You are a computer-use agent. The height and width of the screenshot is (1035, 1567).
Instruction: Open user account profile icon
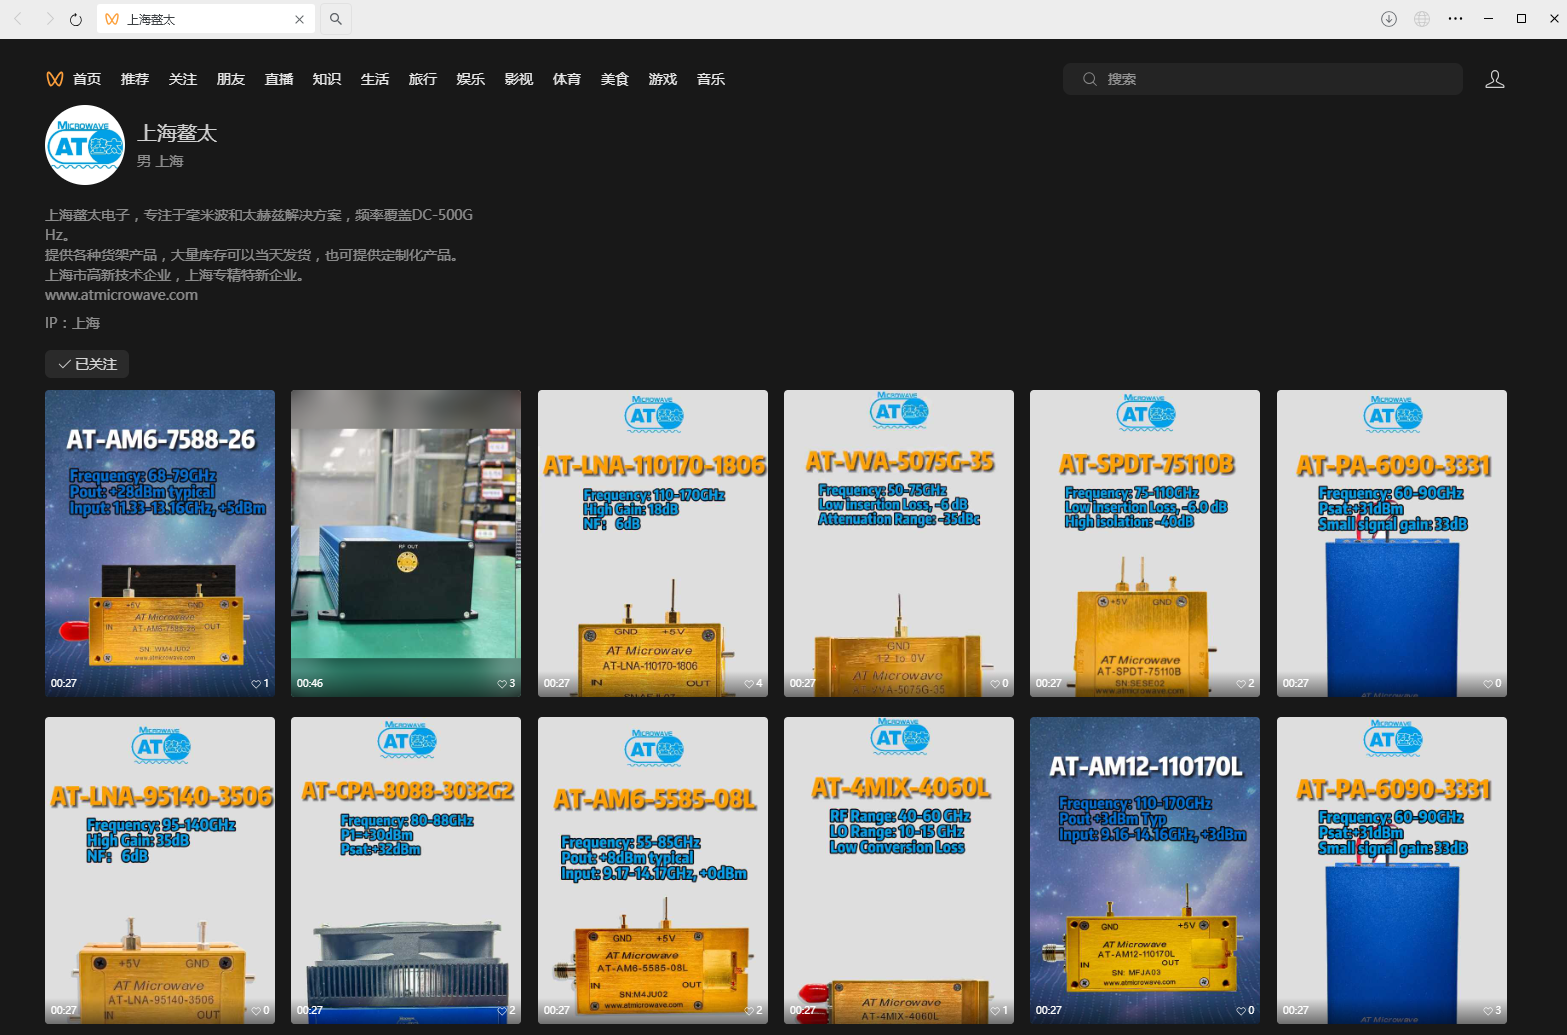[1495, 79]
